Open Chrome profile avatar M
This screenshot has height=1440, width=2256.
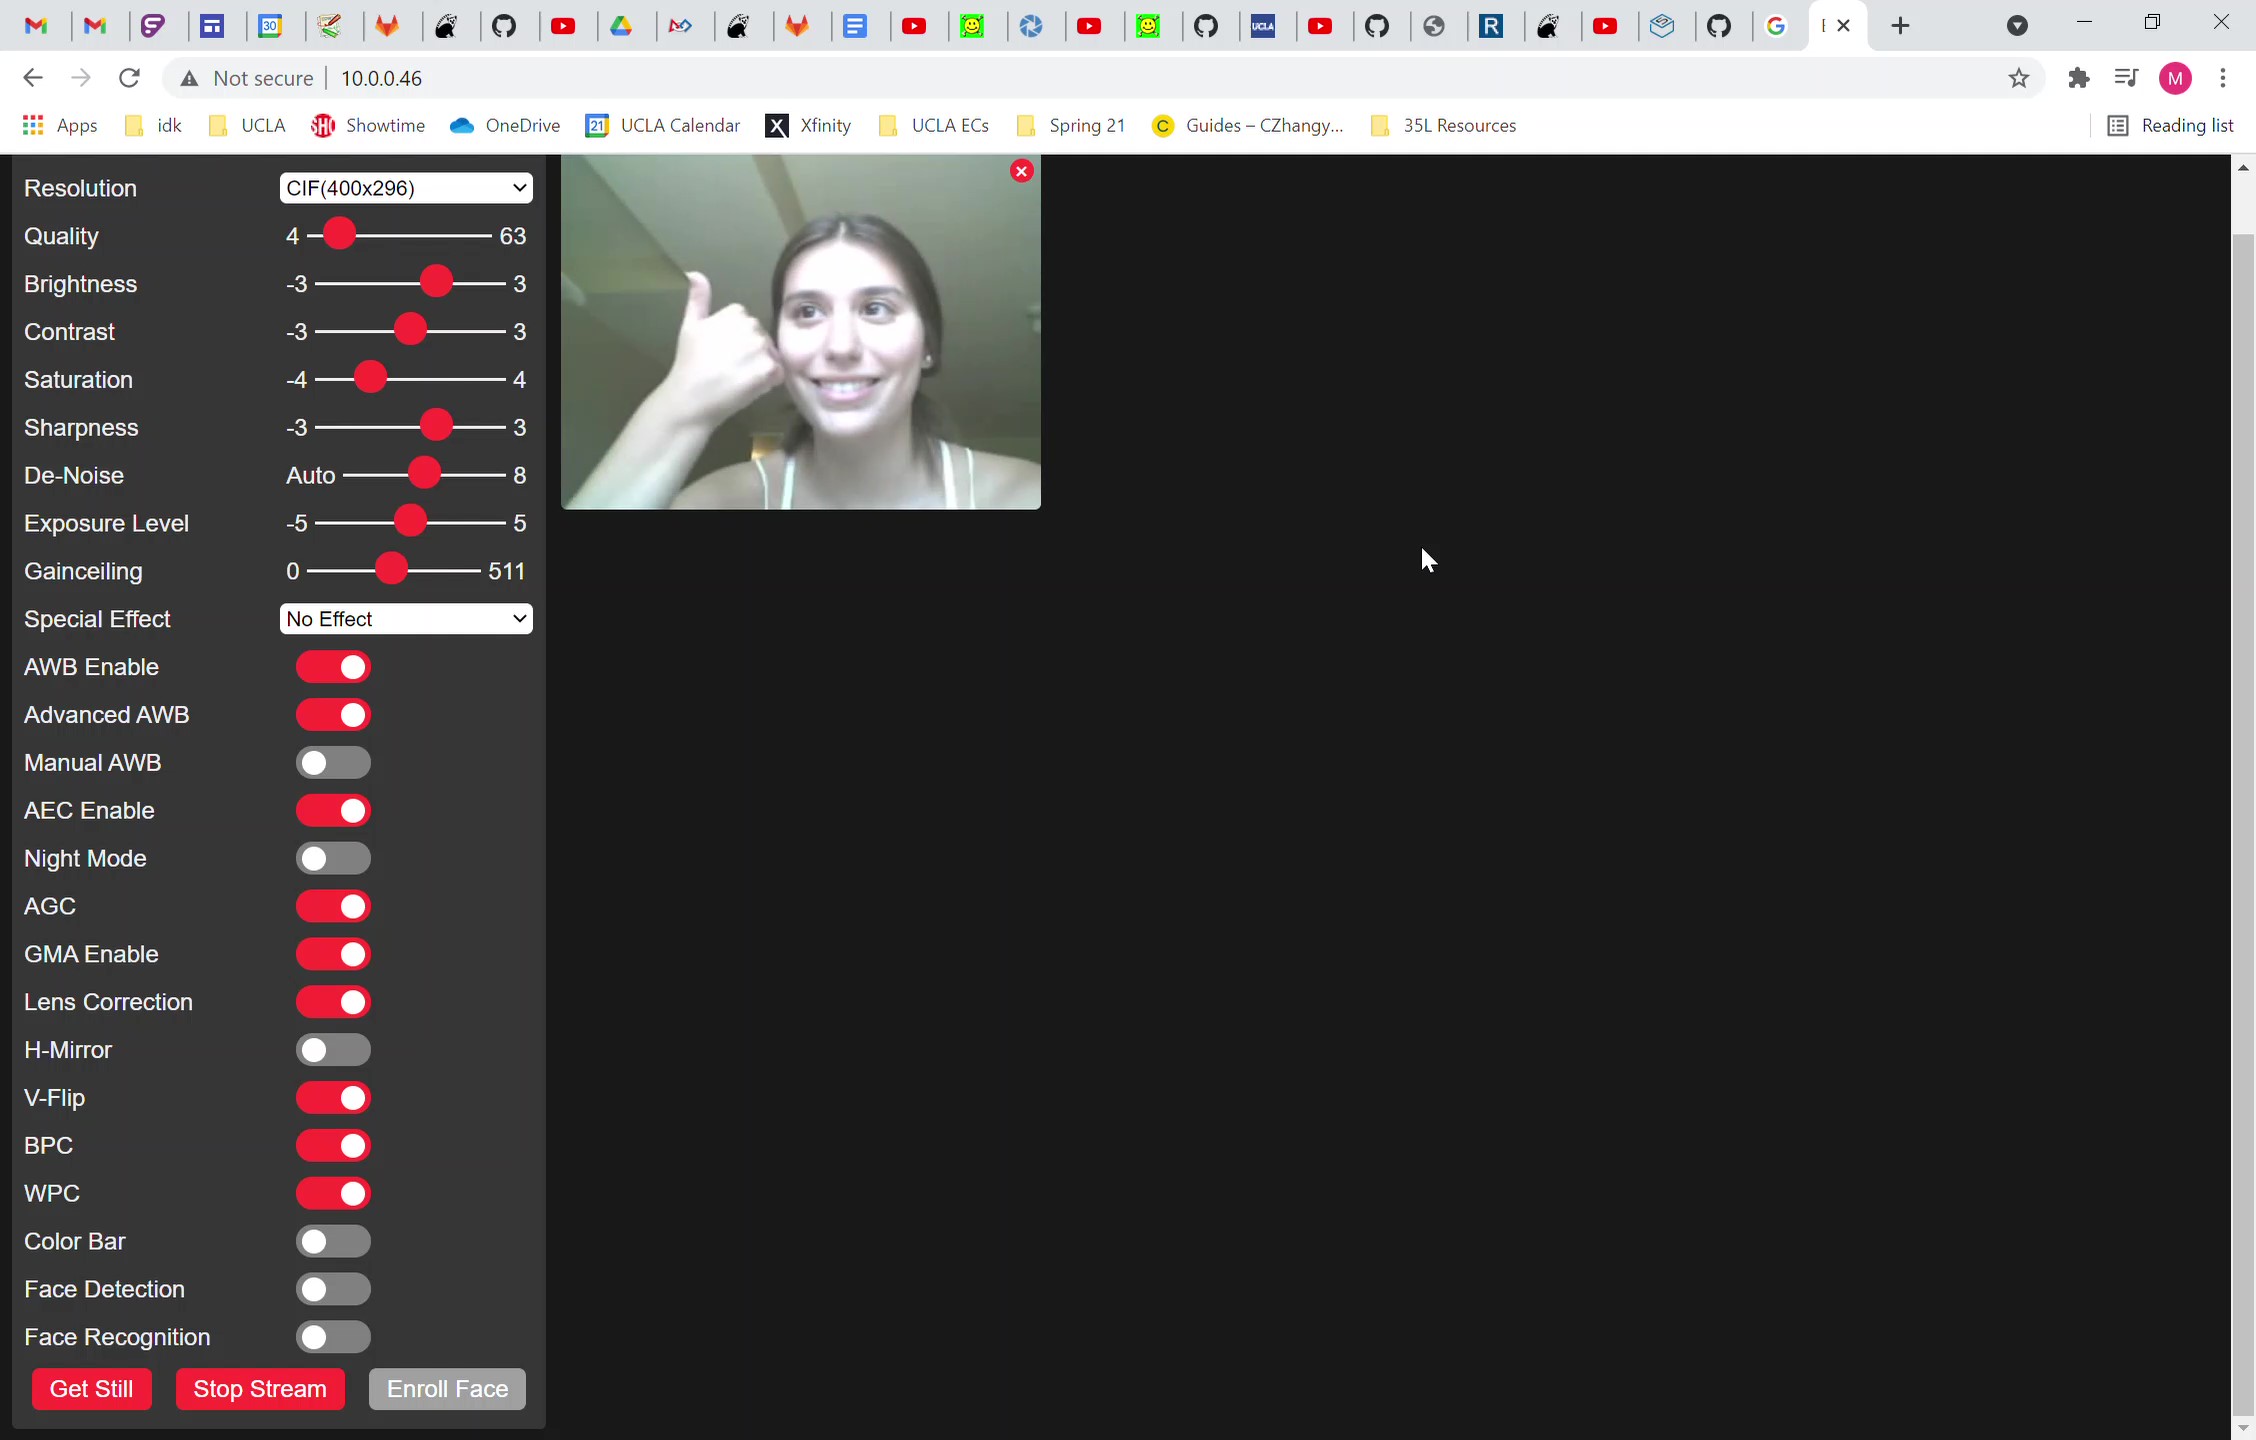tap(2176, 77)
